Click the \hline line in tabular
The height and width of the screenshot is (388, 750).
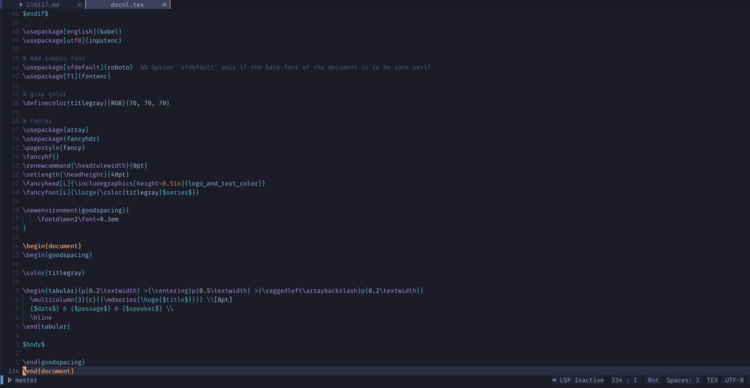(x=41, y=317)
